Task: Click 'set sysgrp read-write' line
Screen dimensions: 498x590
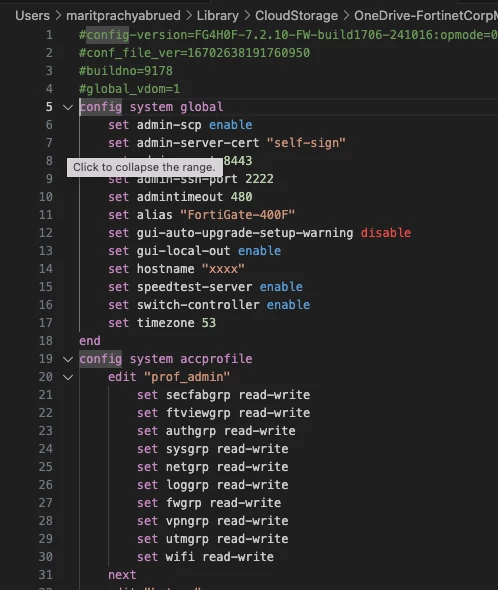Action: click(x=212, y=449)
